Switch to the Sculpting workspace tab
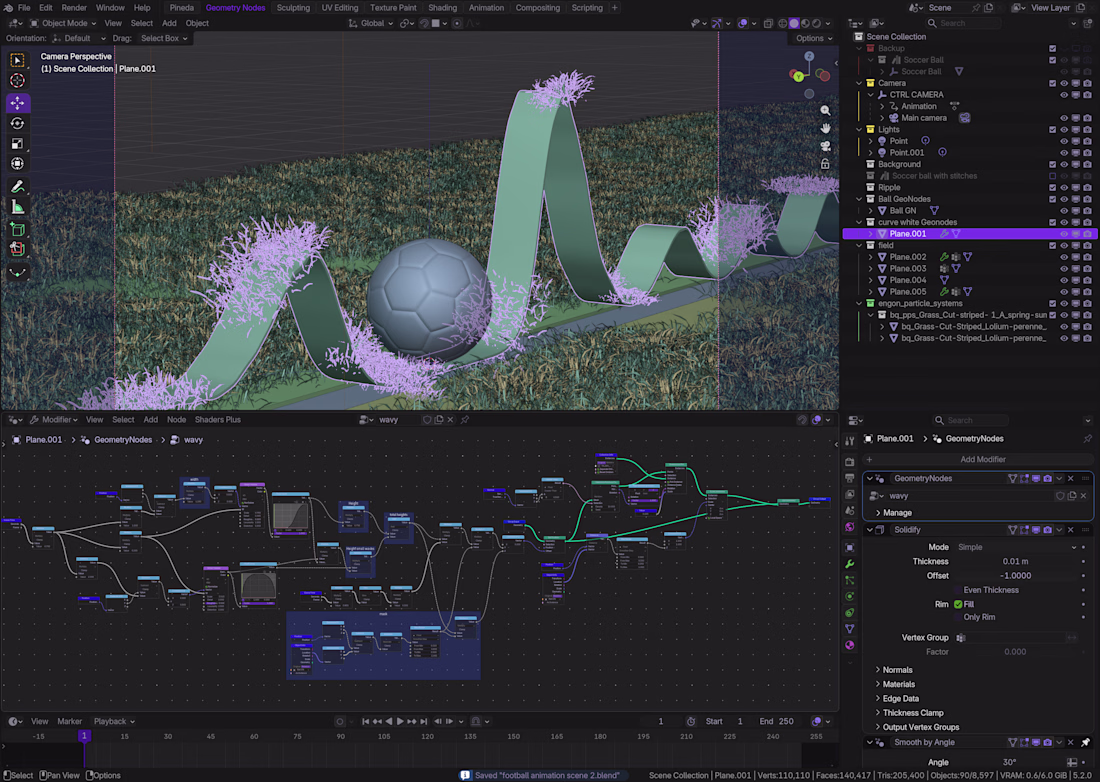This screenshot has width=1100, height=782. [x=293, y=8]
